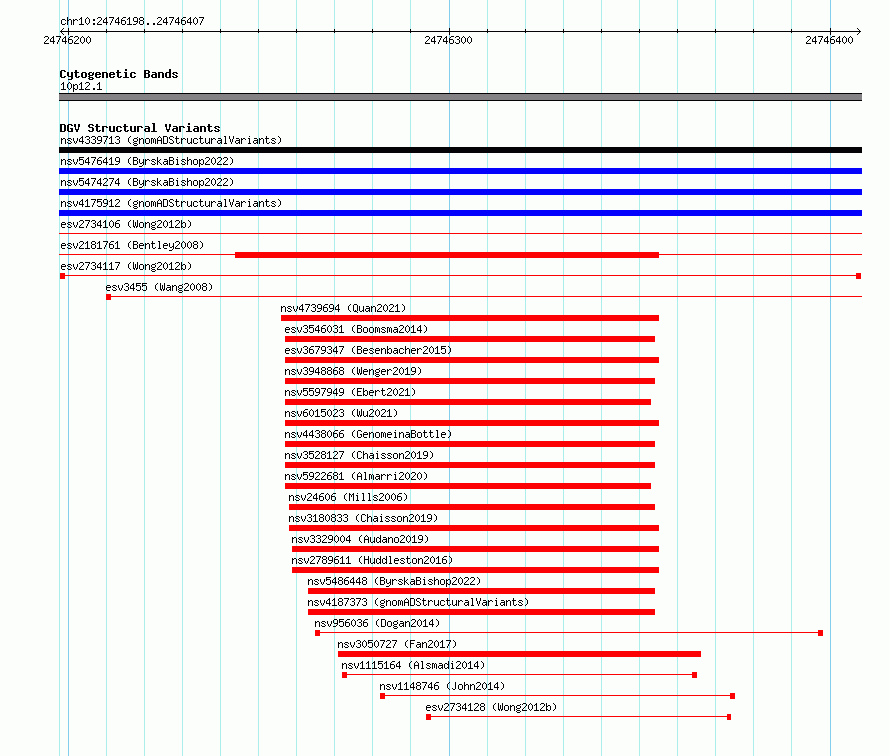Open nsv1115164 Alsmadi2014 variant label
Image resolution: width=890 pixels, height=756 pixels.
(x=413, y=665)
